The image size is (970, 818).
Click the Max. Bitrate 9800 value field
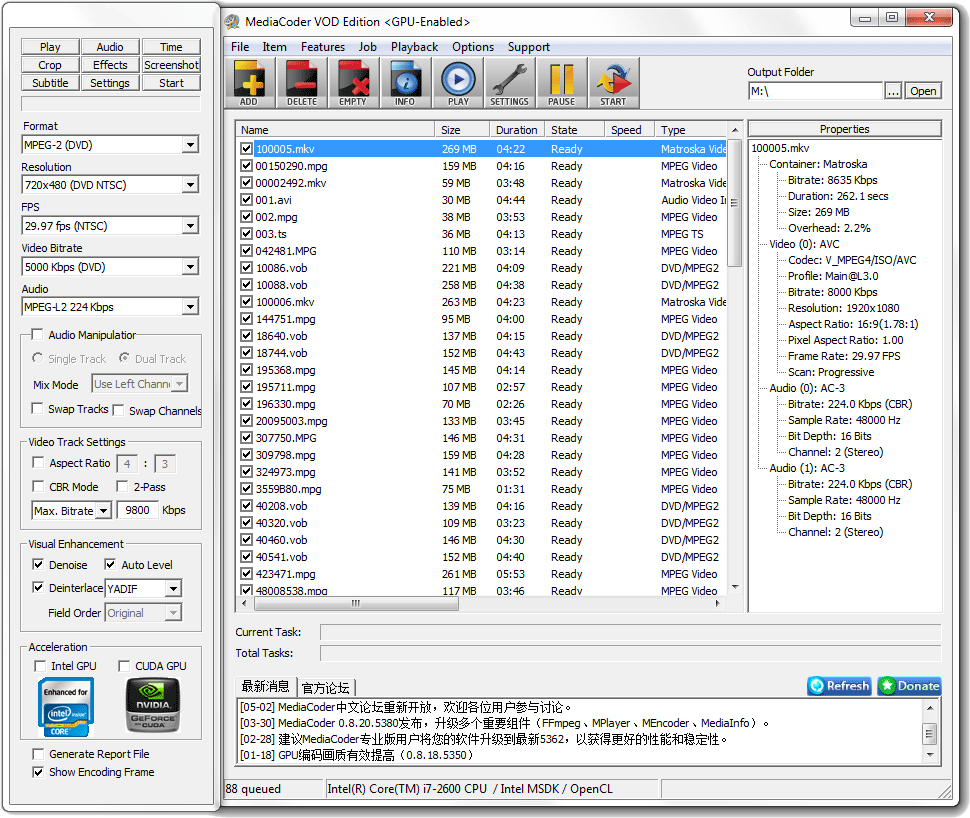pos(137,510)
